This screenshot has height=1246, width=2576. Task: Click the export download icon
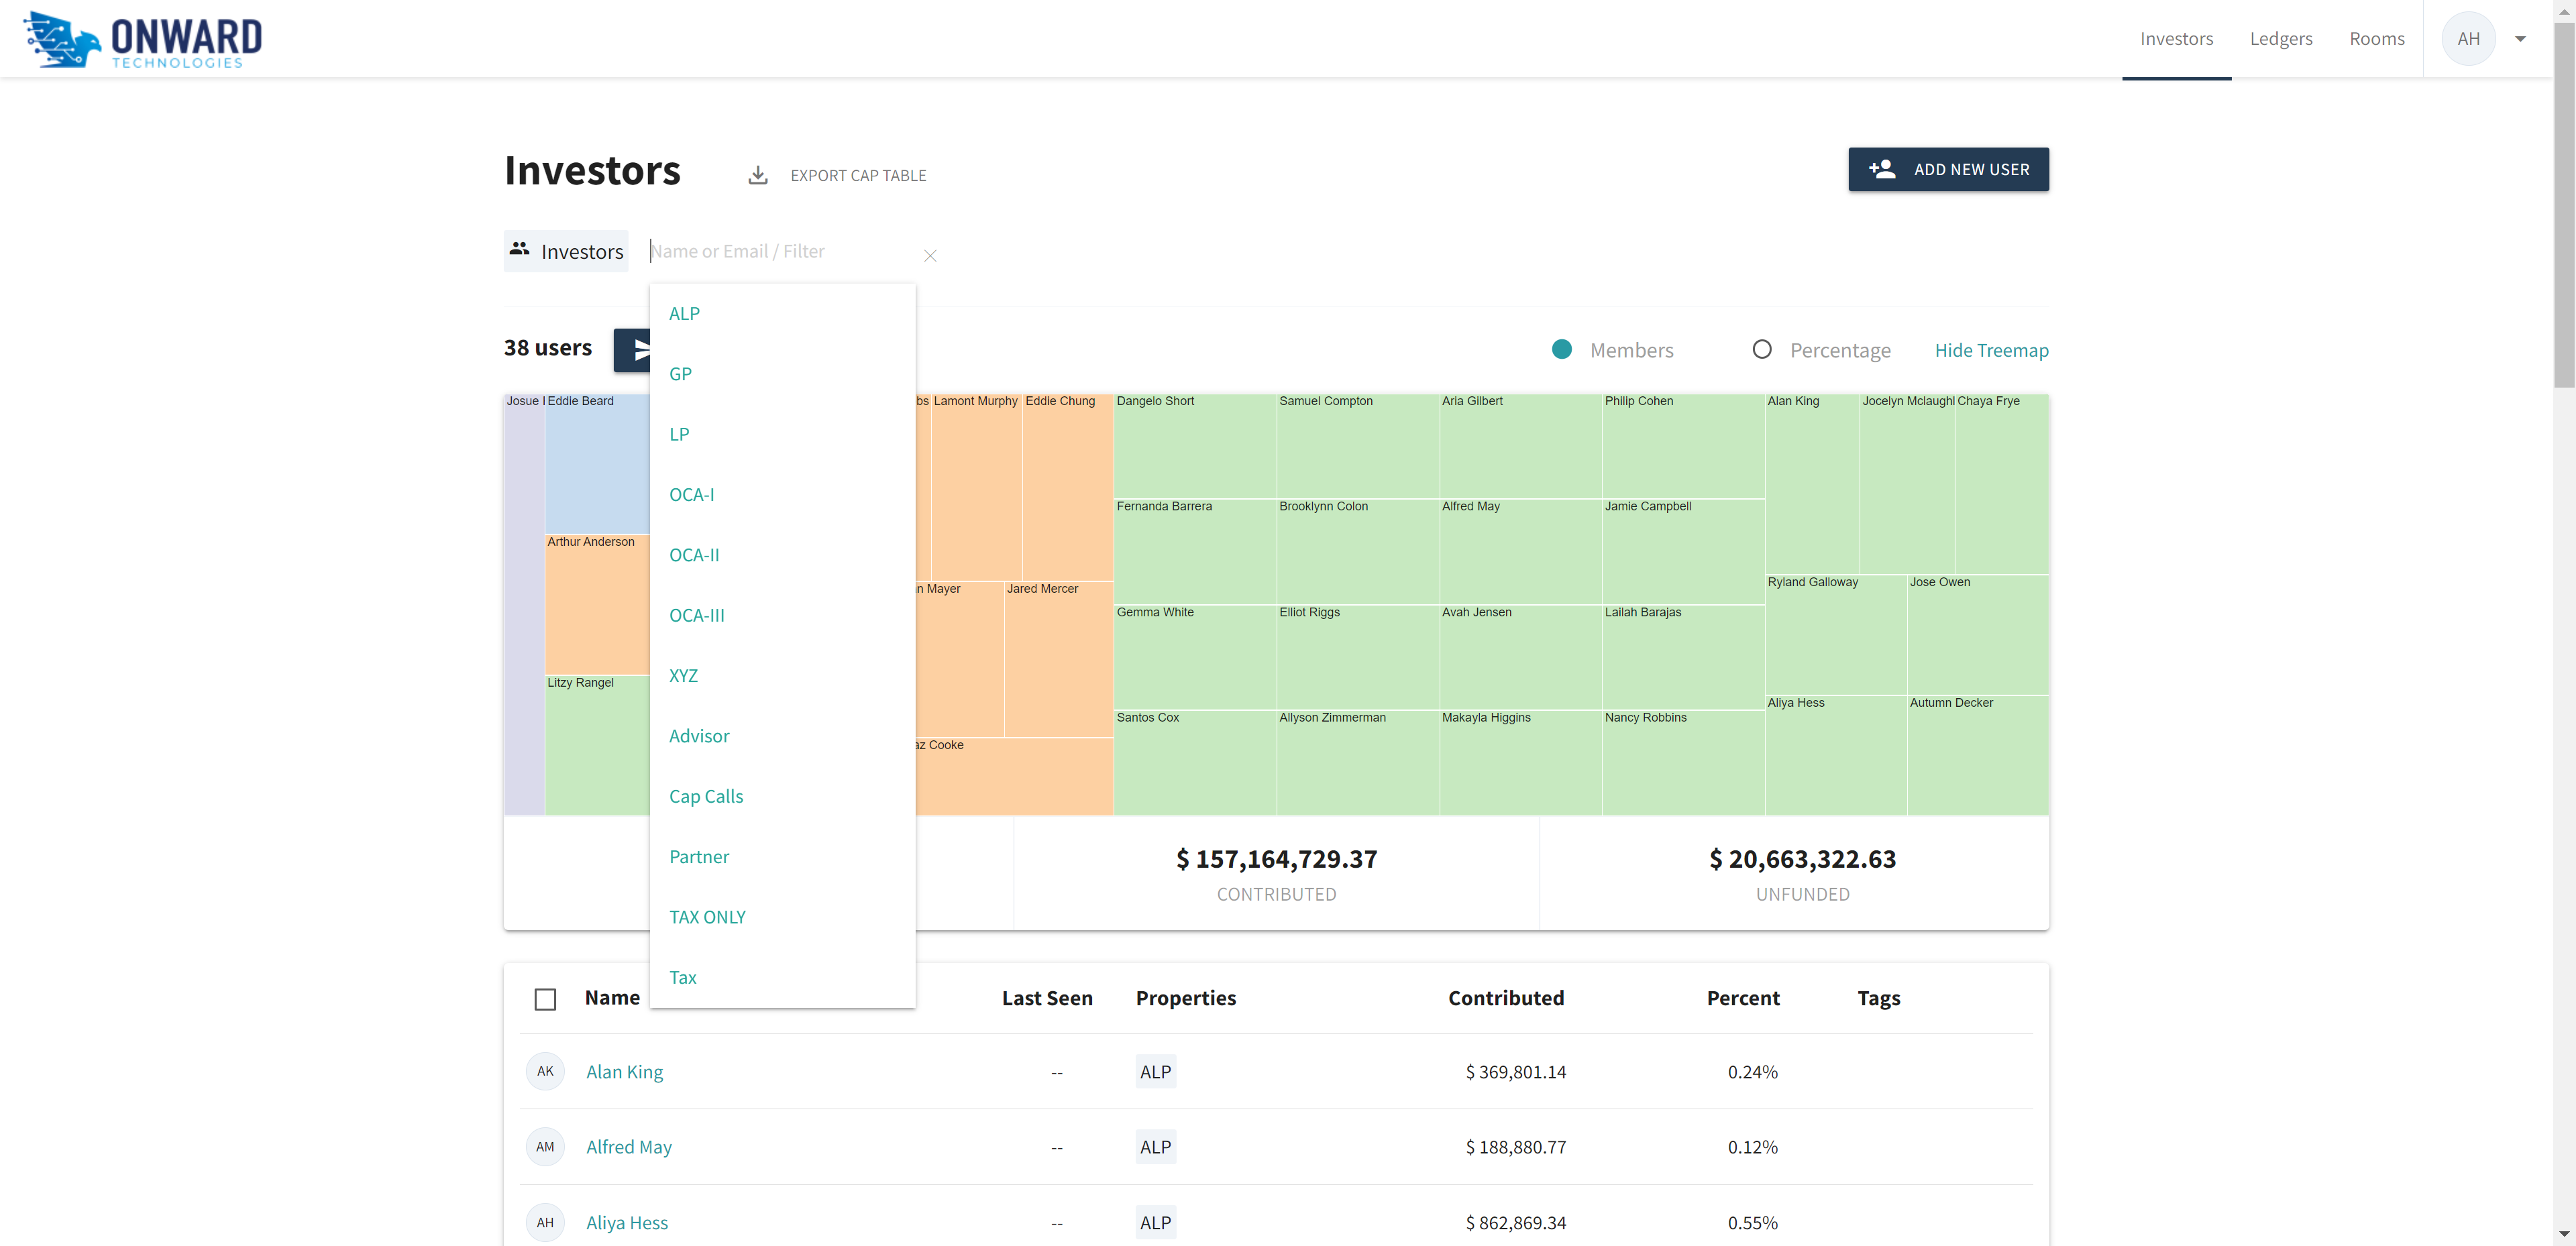(x=758, y=175)
